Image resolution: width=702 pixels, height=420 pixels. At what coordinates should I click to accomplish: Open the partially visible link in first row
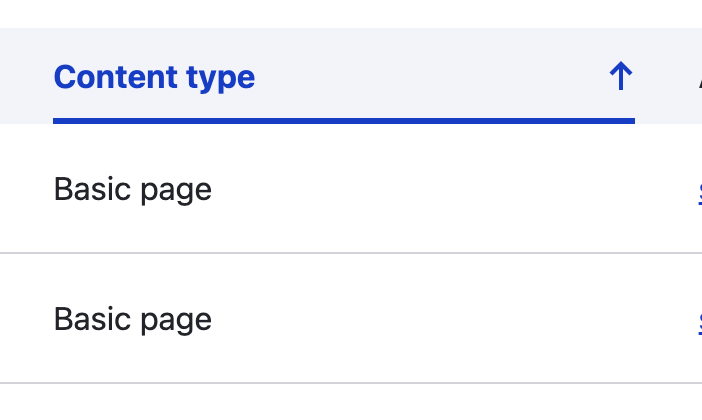[700, 193]
